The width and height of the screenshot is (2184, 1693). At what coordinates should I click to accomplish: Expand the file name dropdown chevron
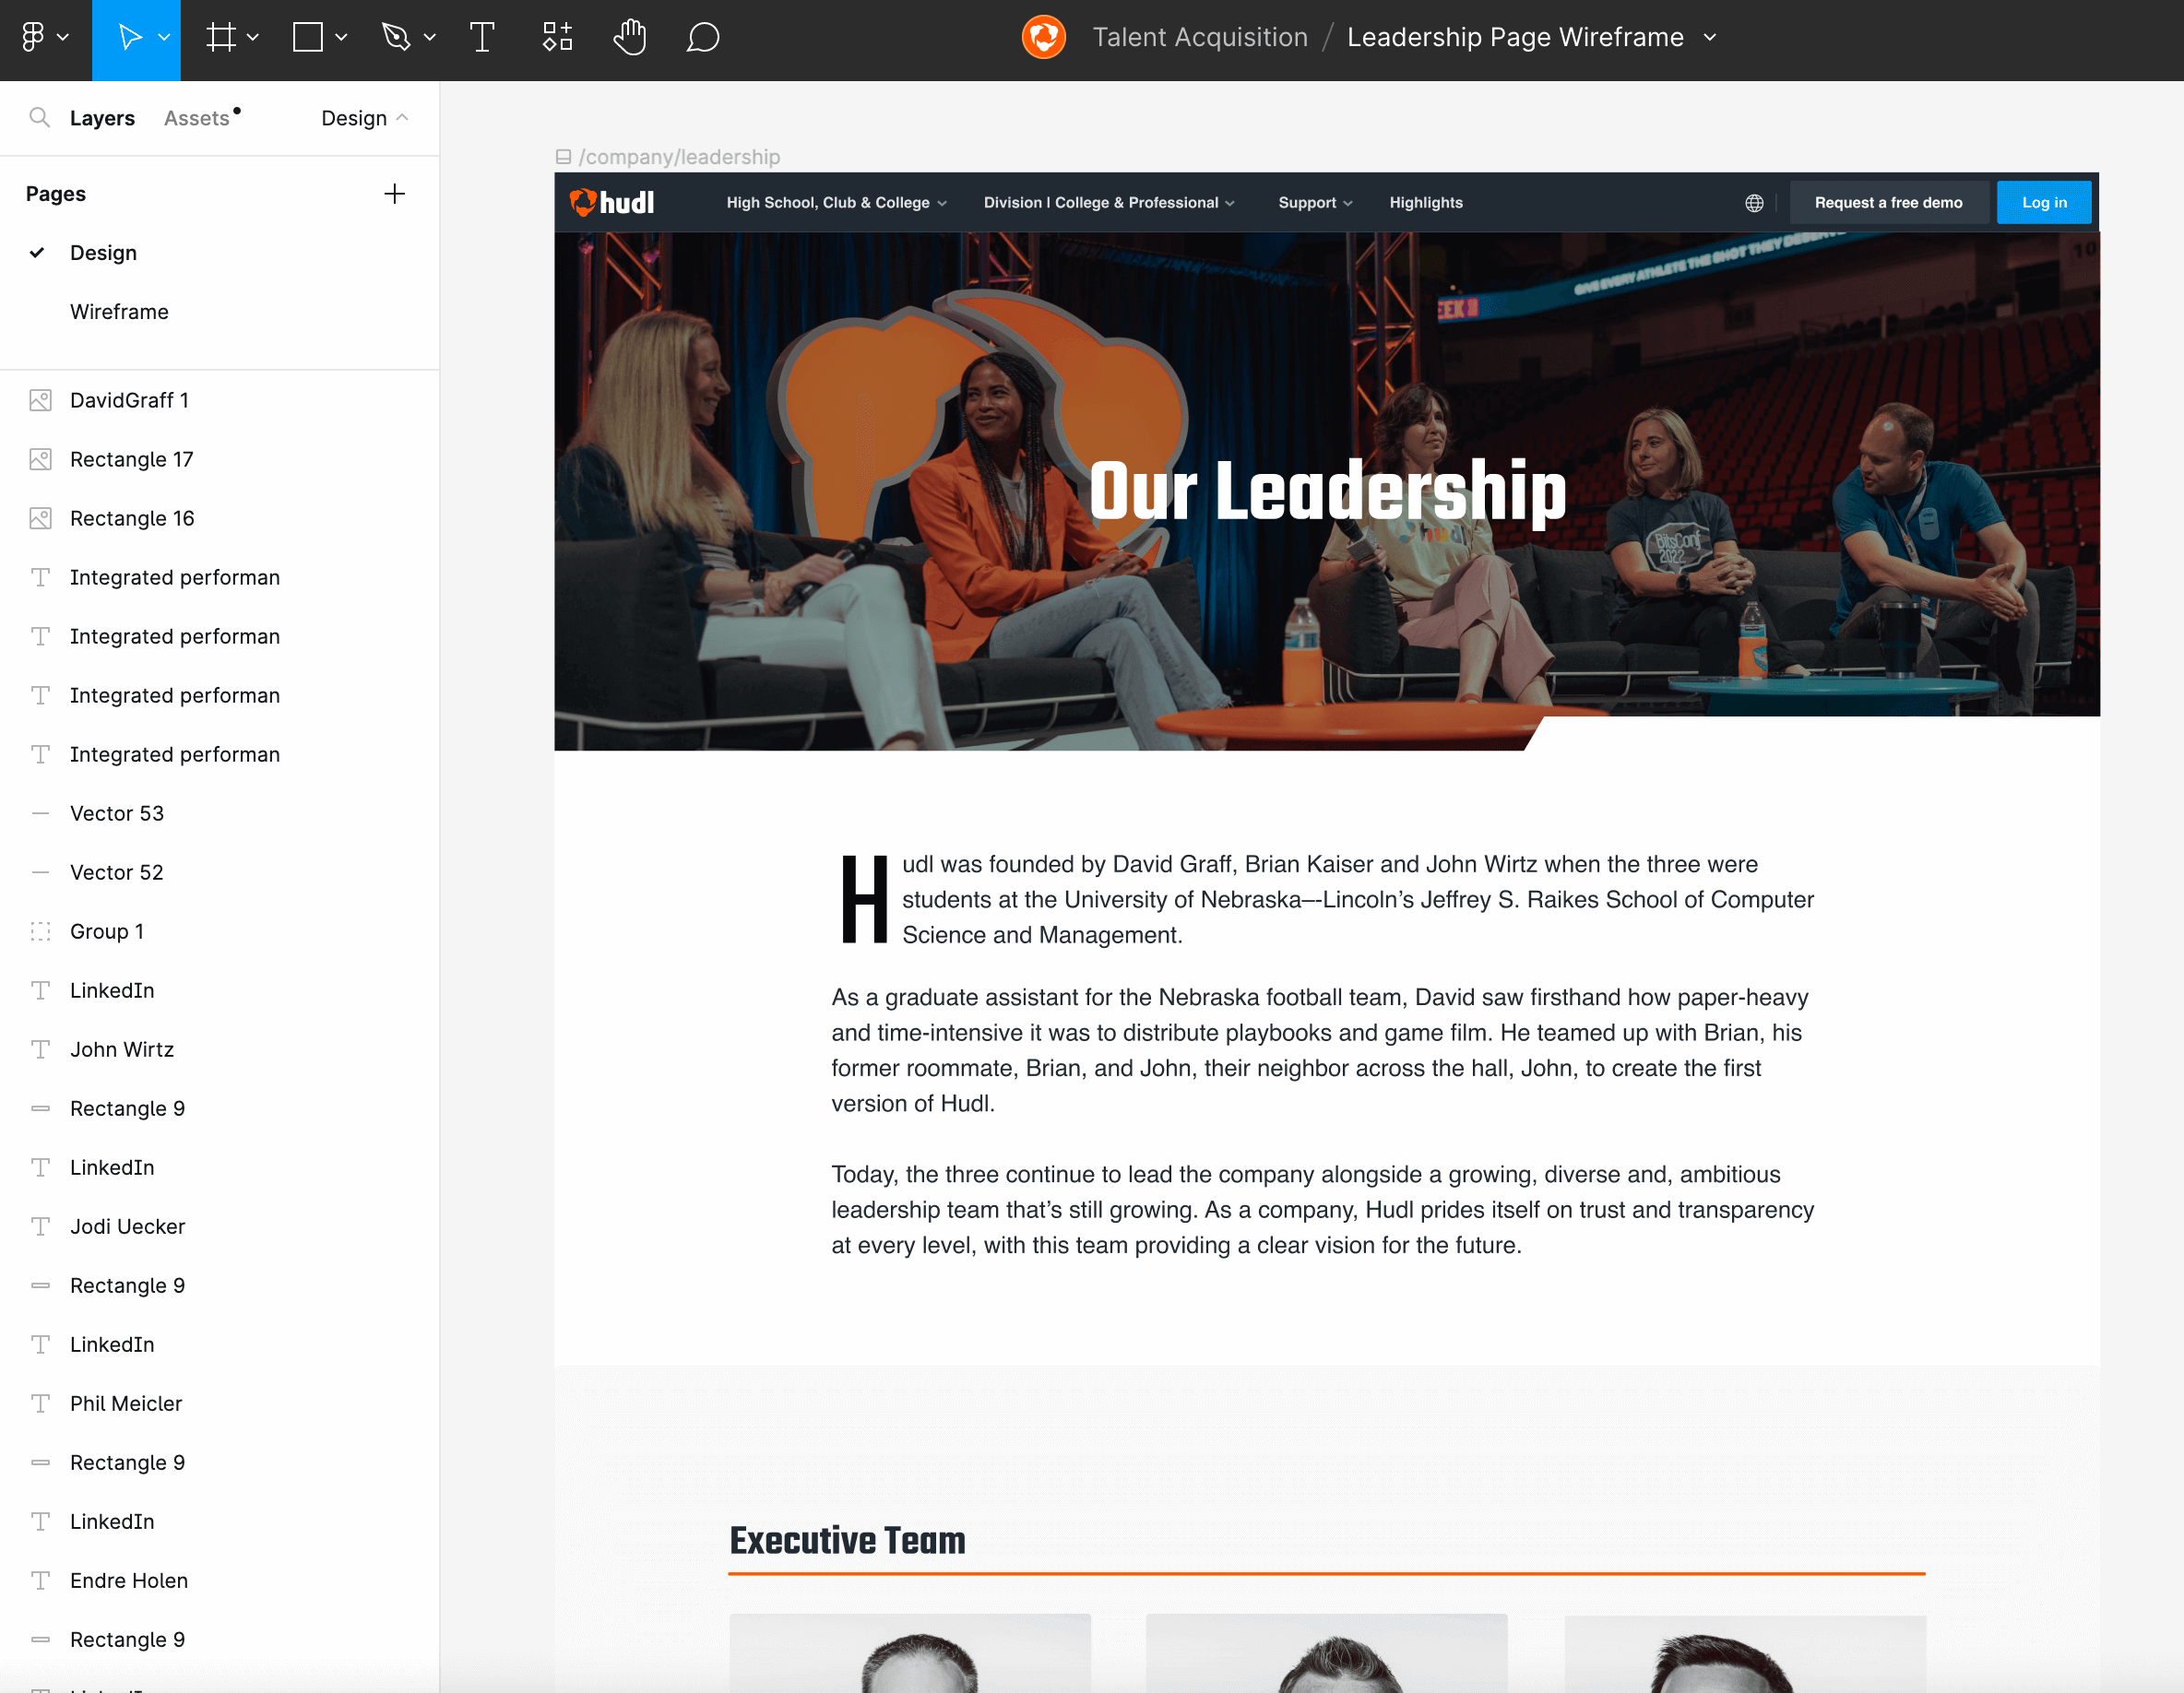pyautogui.click(x=1710, y=38)
